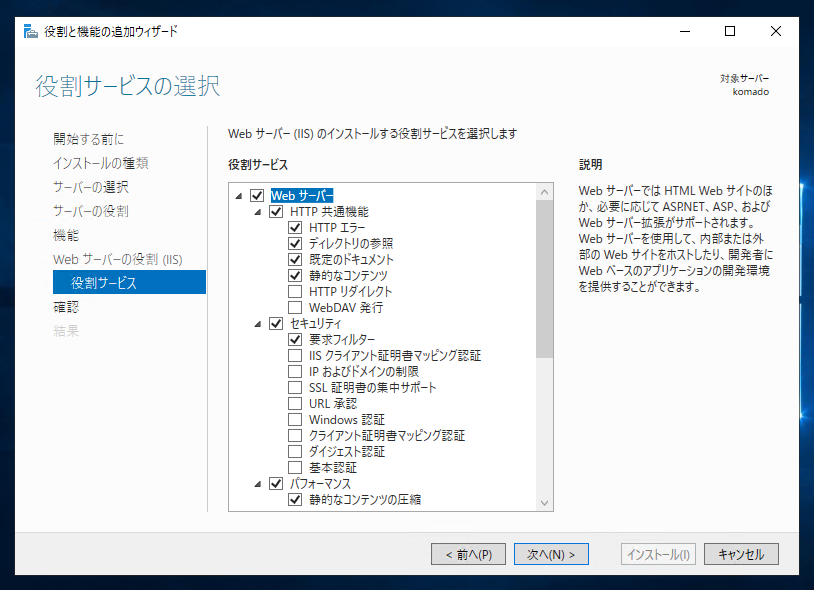The width and height of the screenshot is (814, 590).
Task: Toggle the セキュリティ checkbox
Action: 276,323
